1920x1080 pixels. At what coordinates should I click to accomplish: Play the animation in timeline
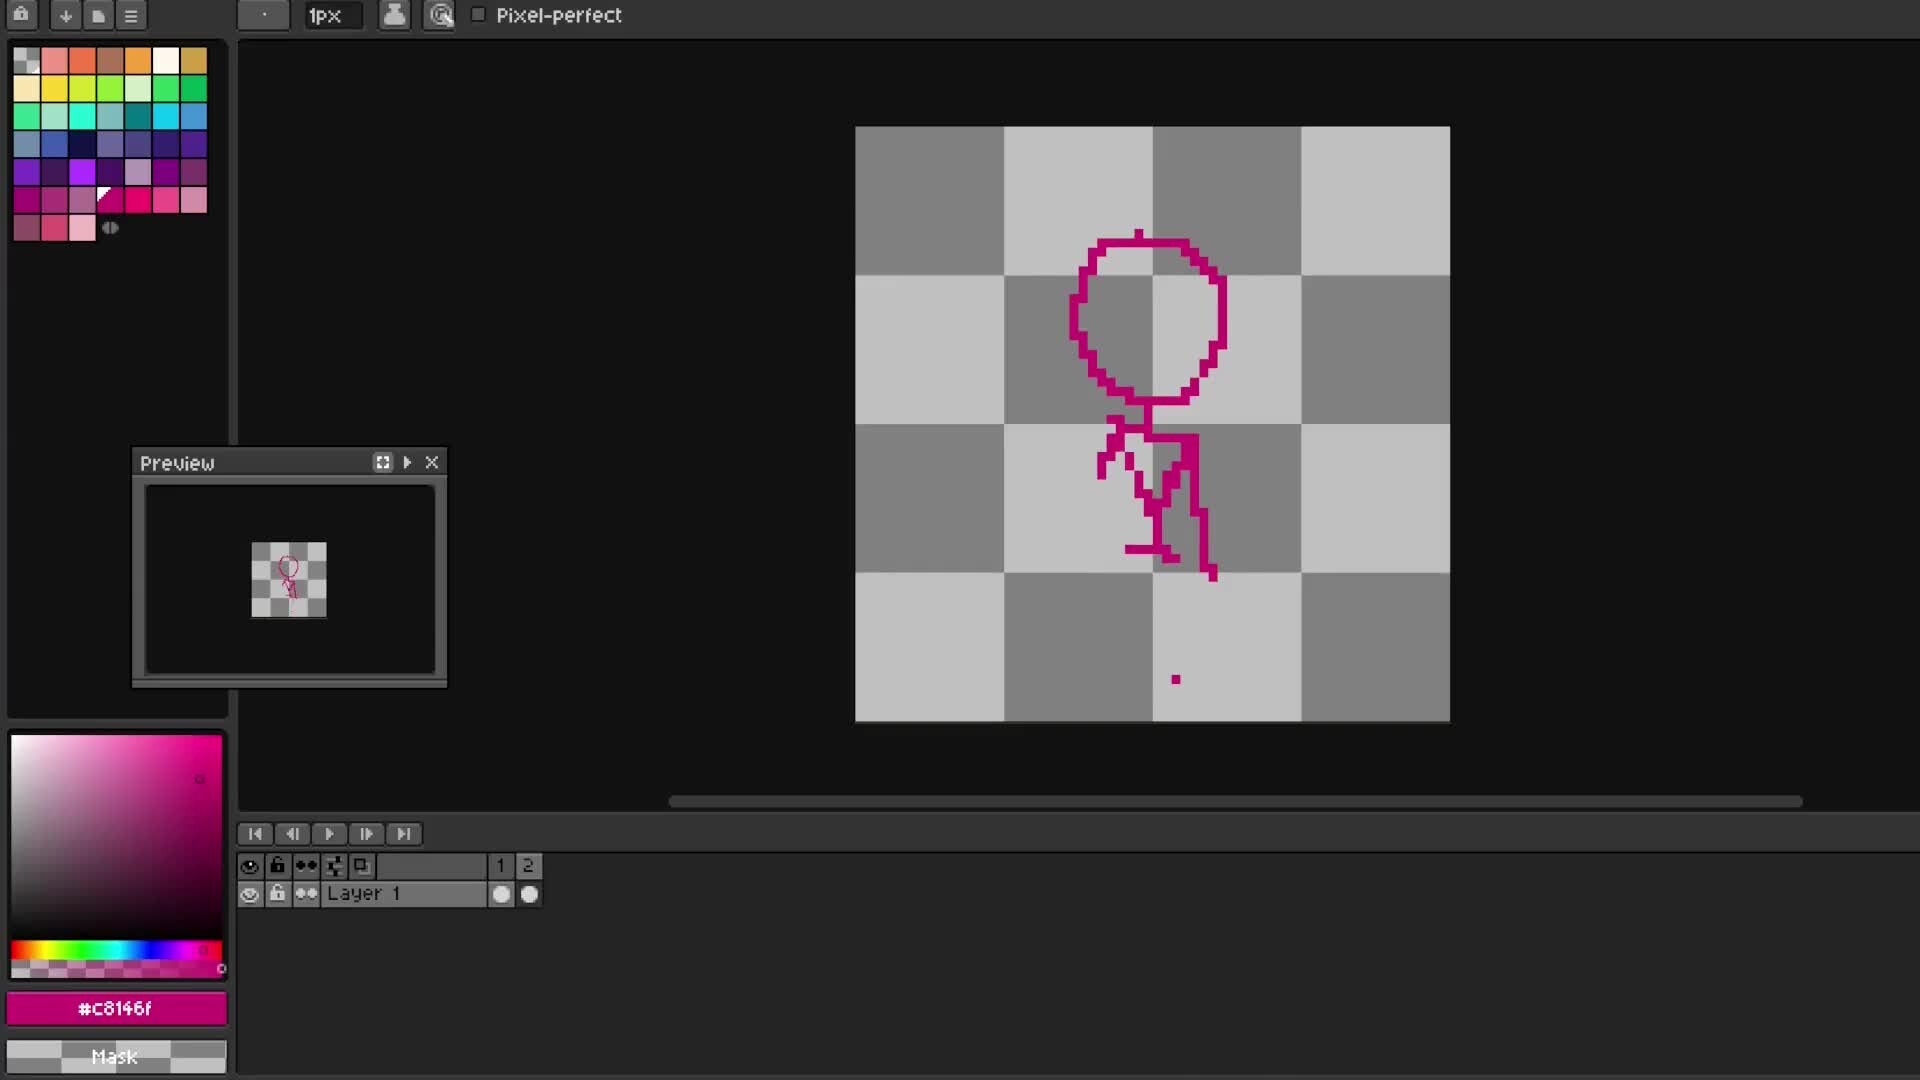(329, 834)
